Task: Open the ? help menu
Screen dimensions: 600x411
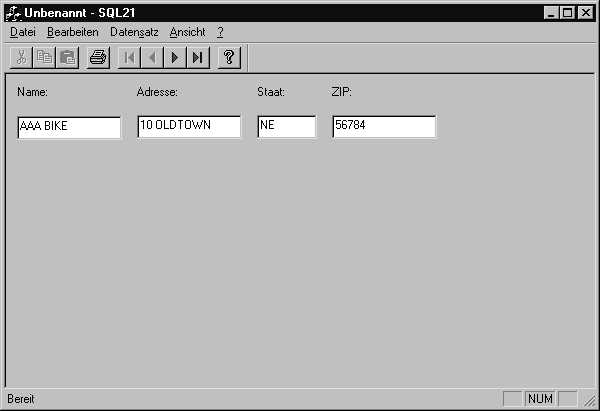Action: [x=220, y=32]
